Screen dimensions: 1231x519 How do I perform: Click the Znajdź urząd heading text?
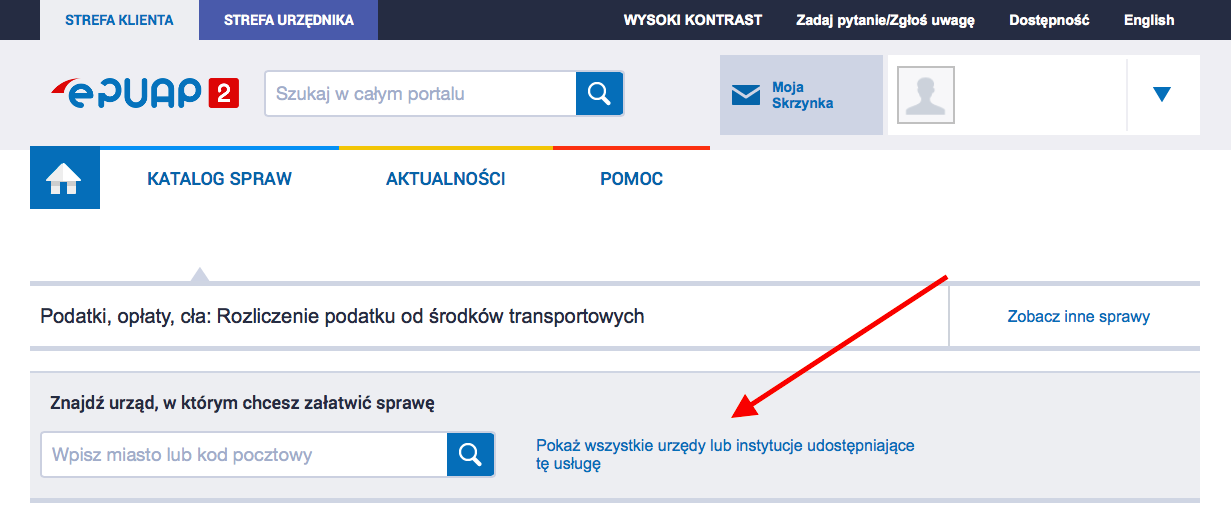click(x=242, y=403)
